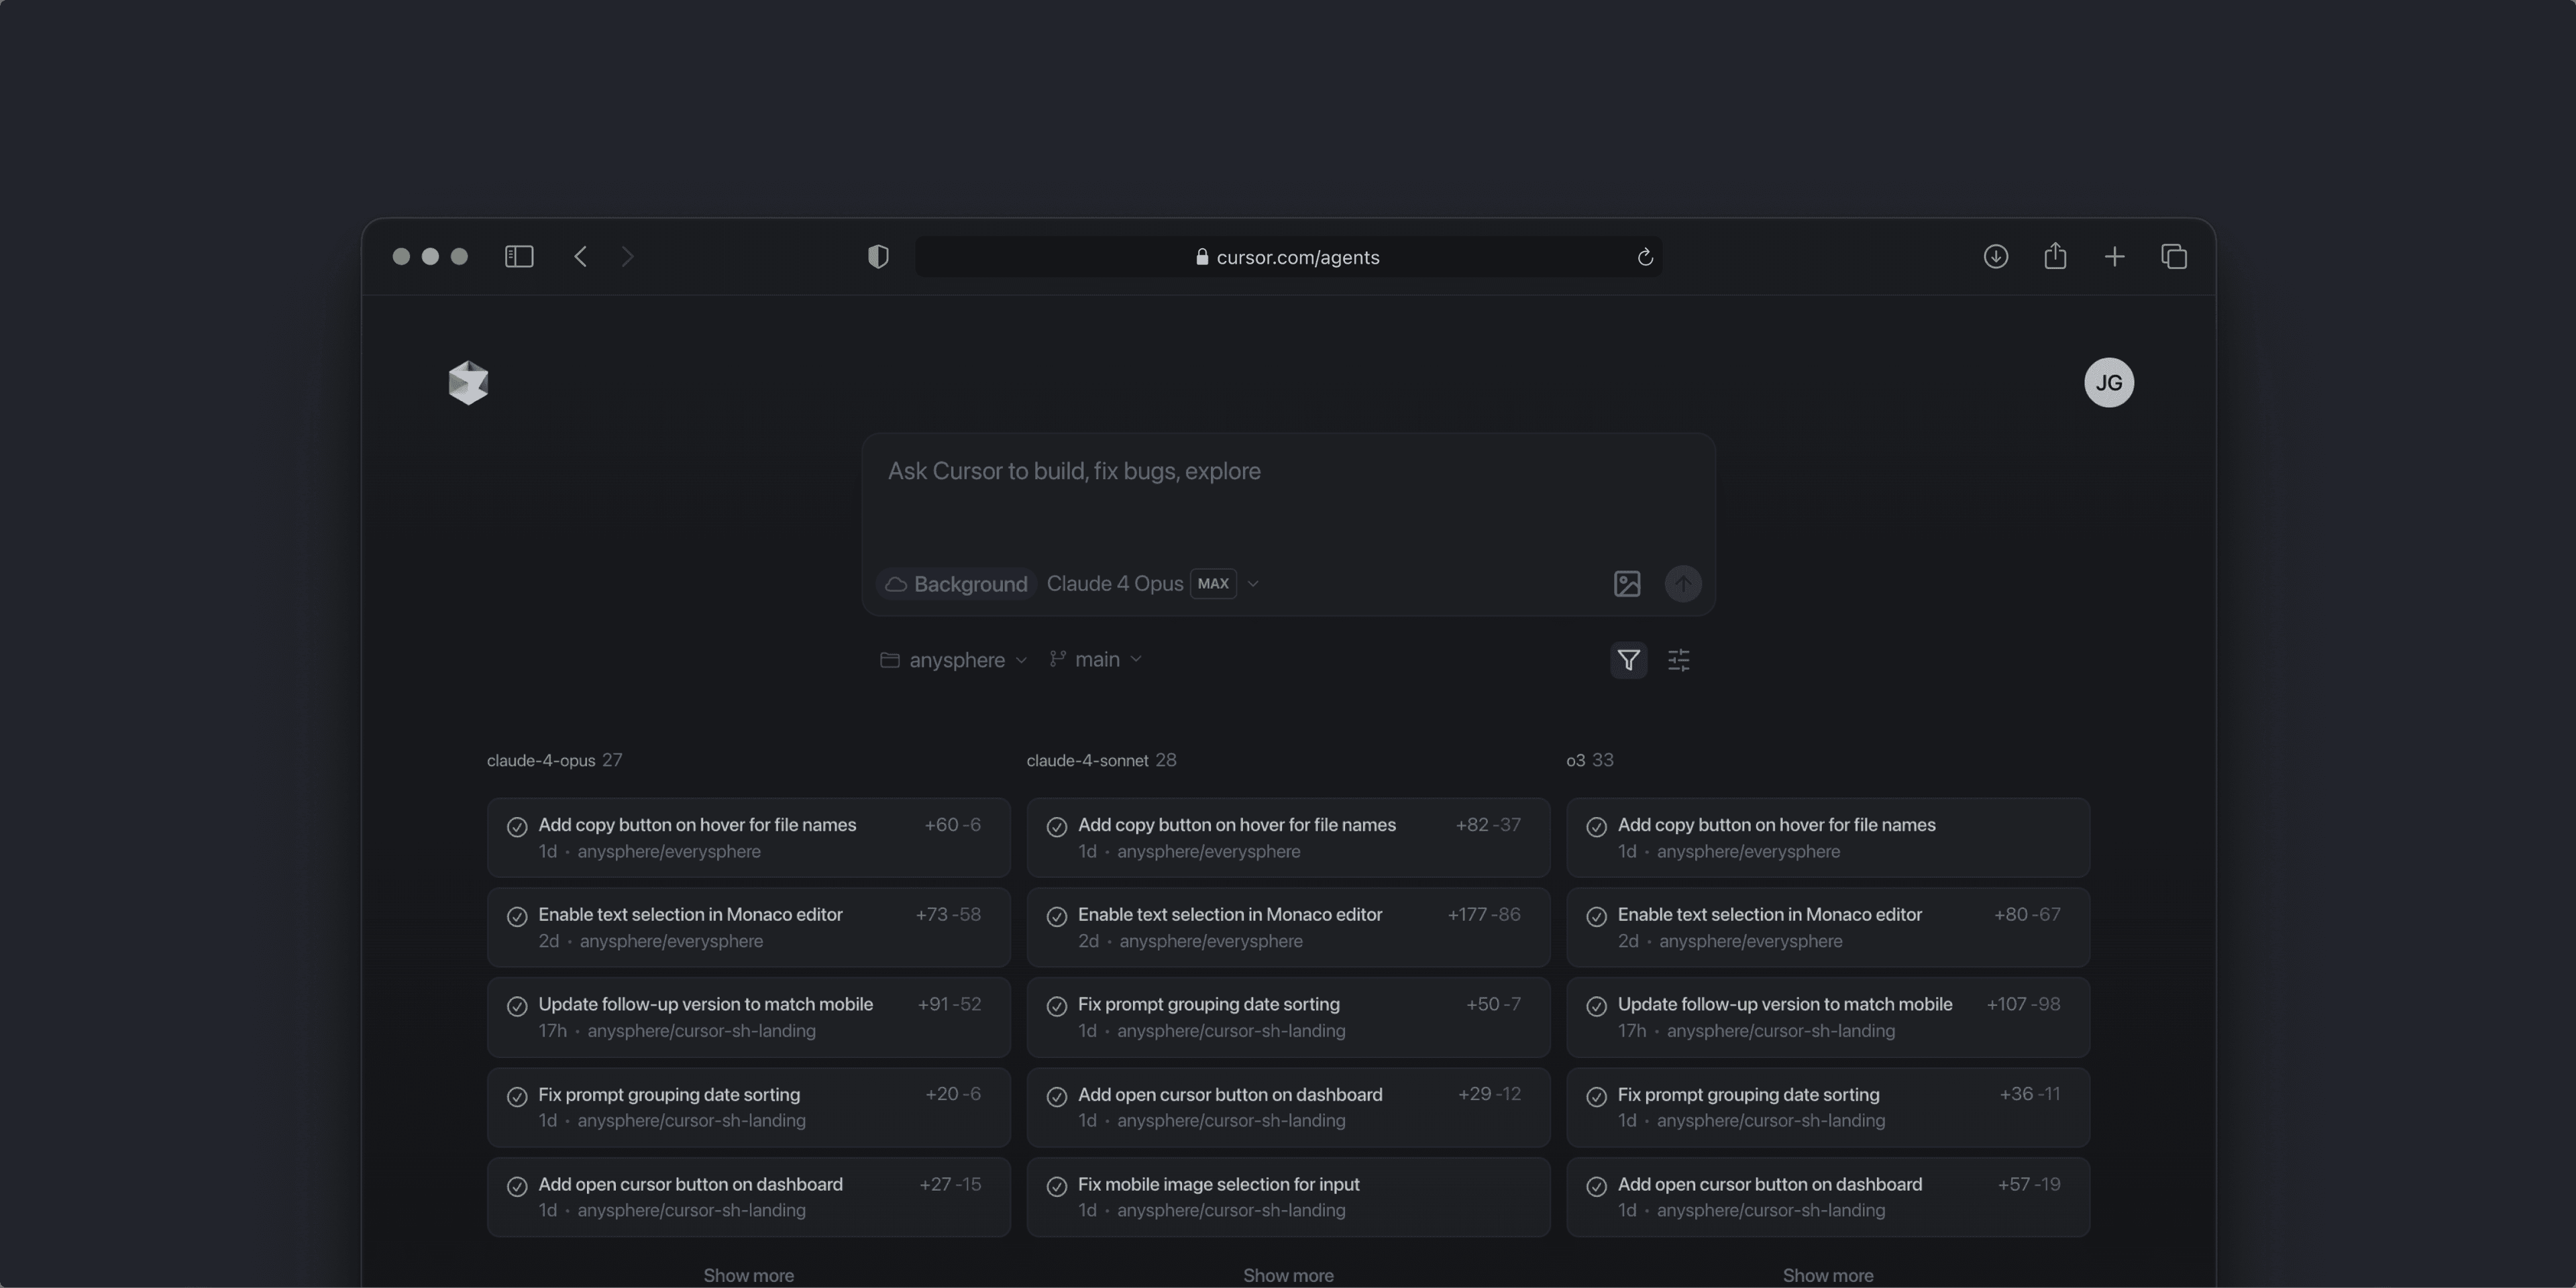2576x1288 pixels.
Task: Open the browser downloads icon
Action: 1995,257
